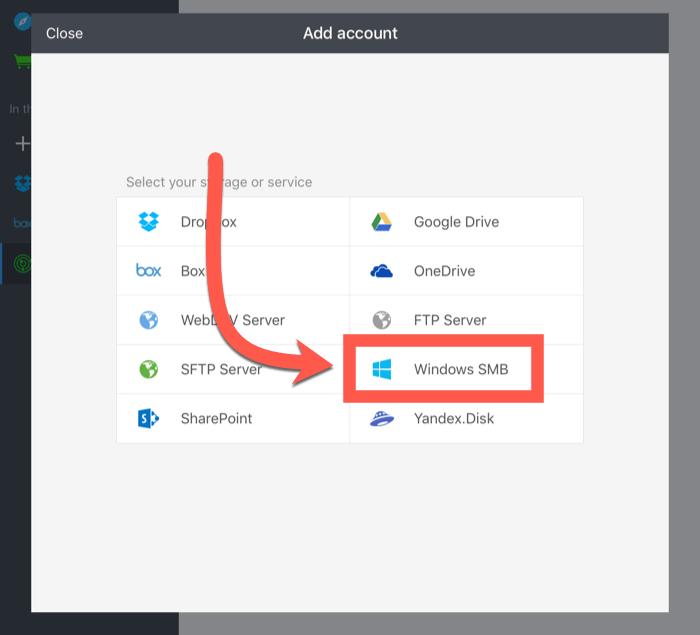Pick the FTP Server option
The width and height of the screenshot is (700, 635).
tap(467, 320)
